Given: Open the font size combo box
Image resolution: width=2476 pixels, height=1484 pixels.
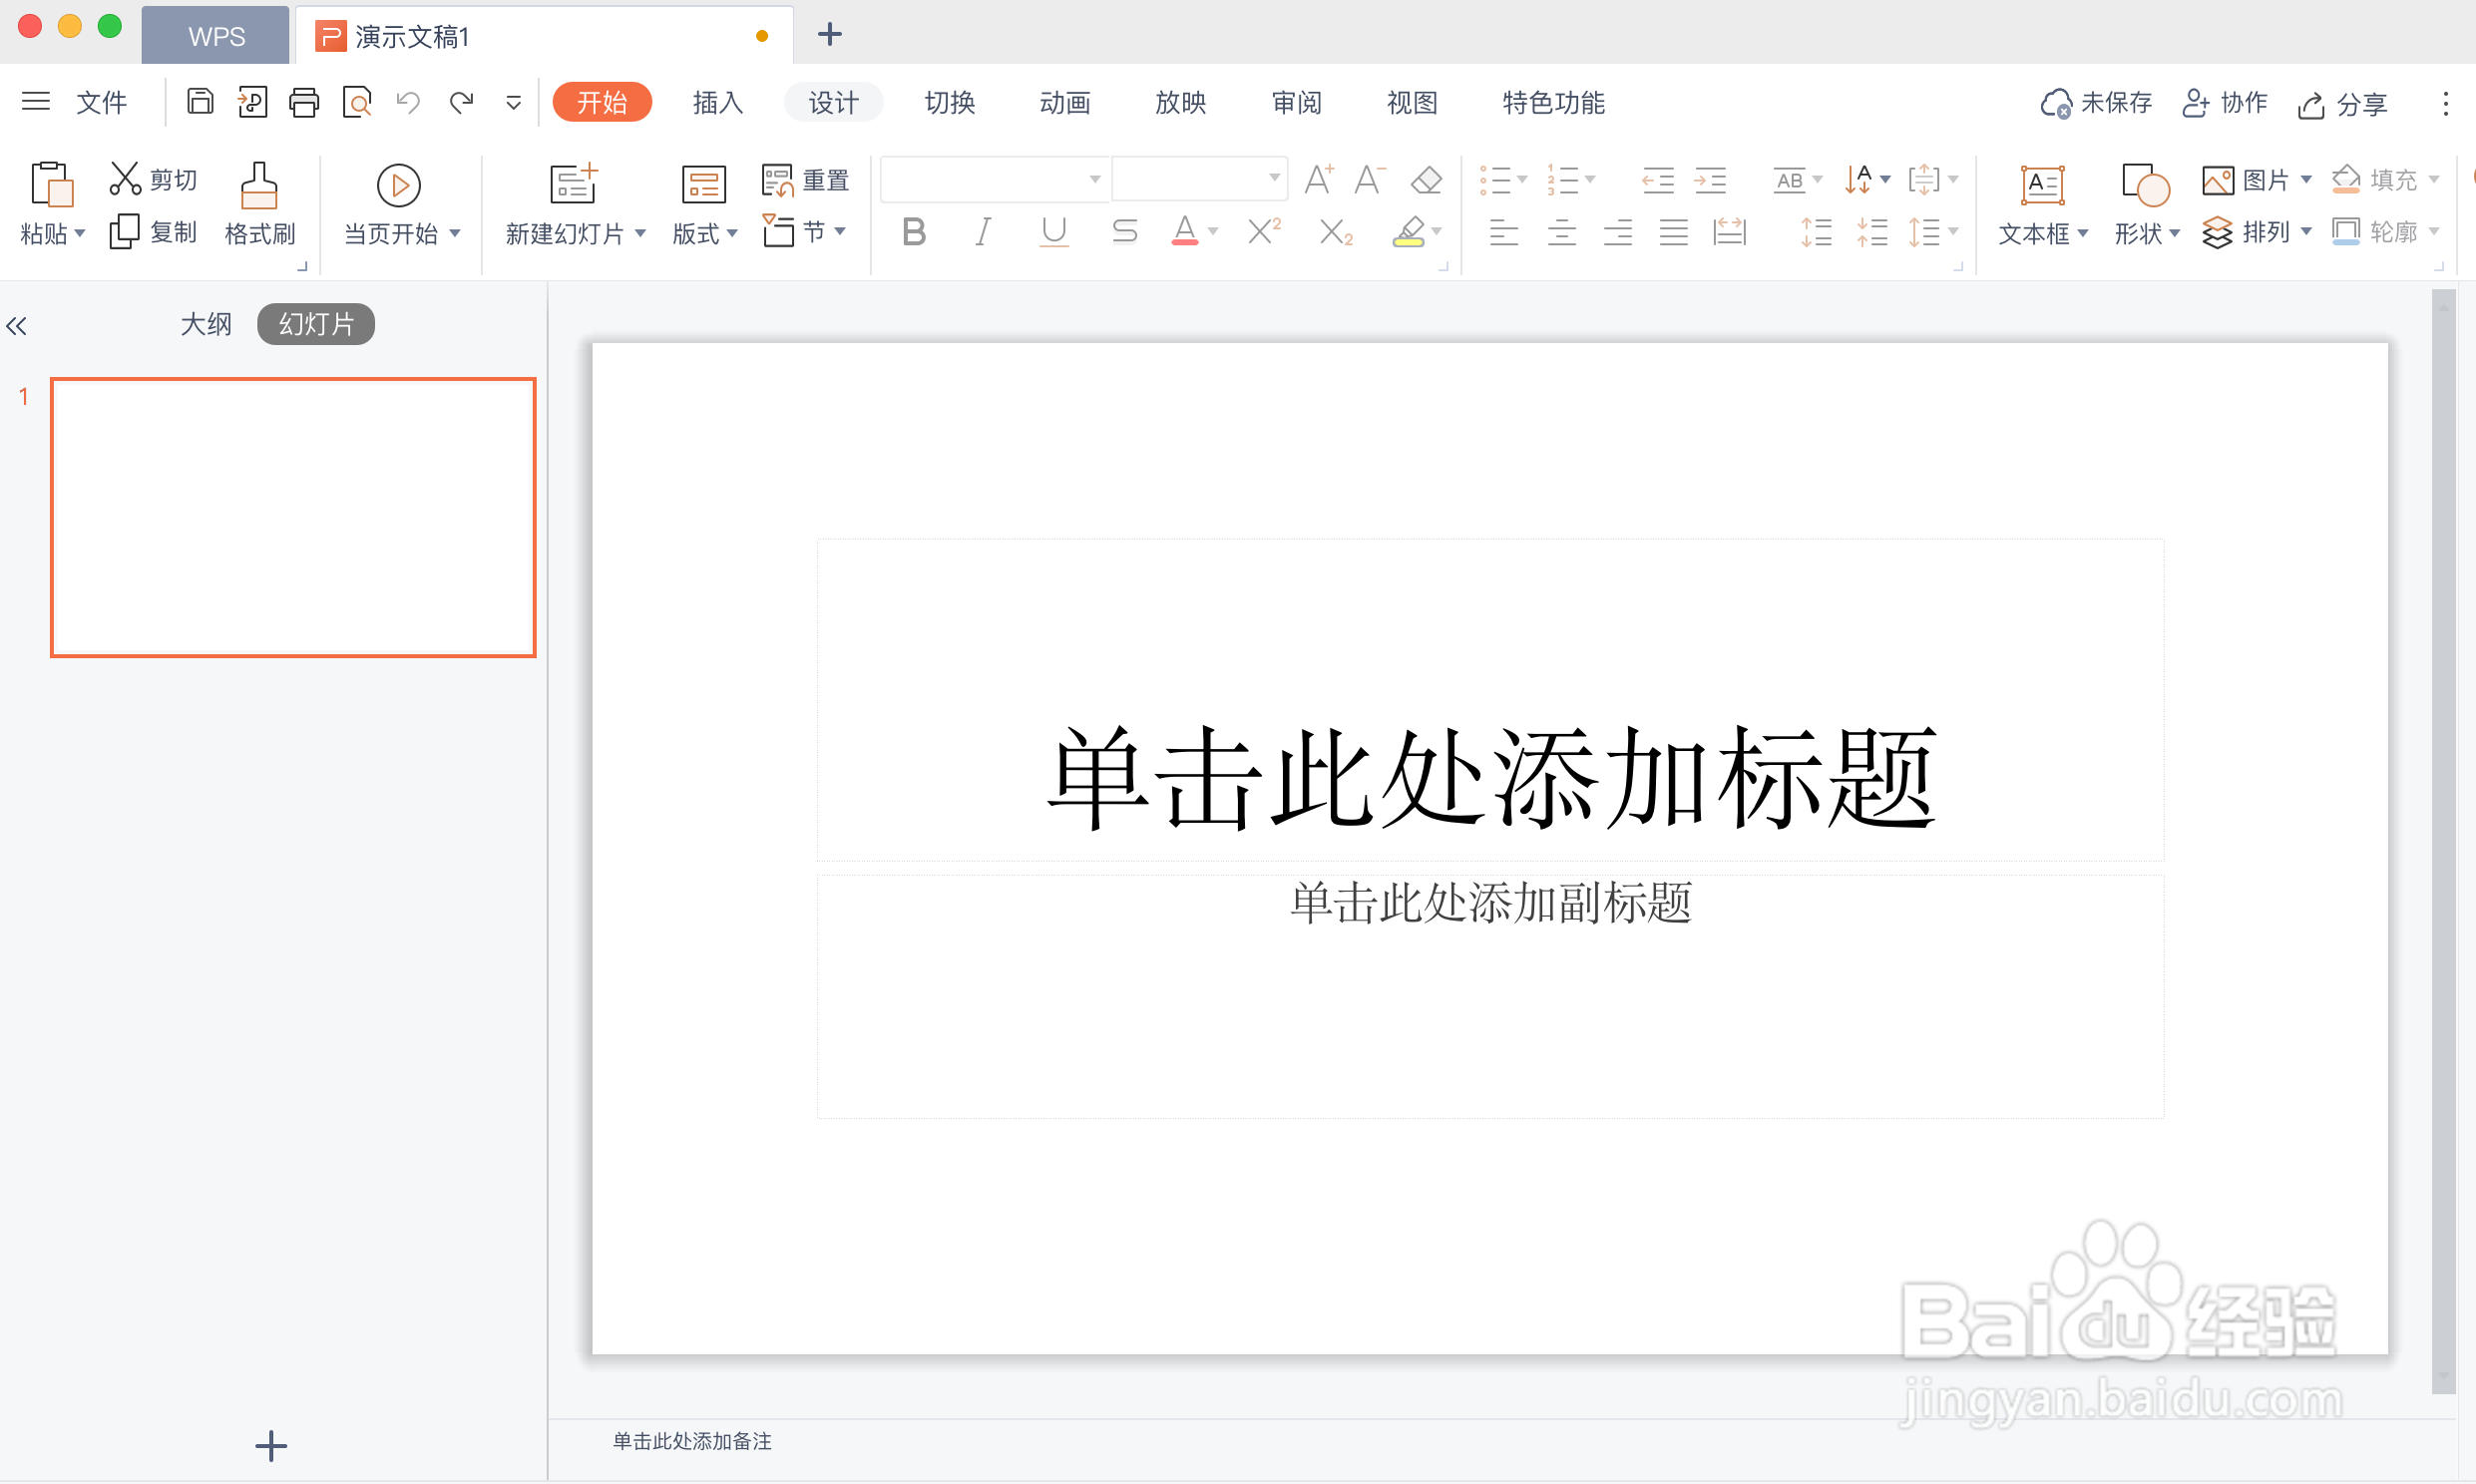Looking at the screenshot, I should [x=1199, y=180].
